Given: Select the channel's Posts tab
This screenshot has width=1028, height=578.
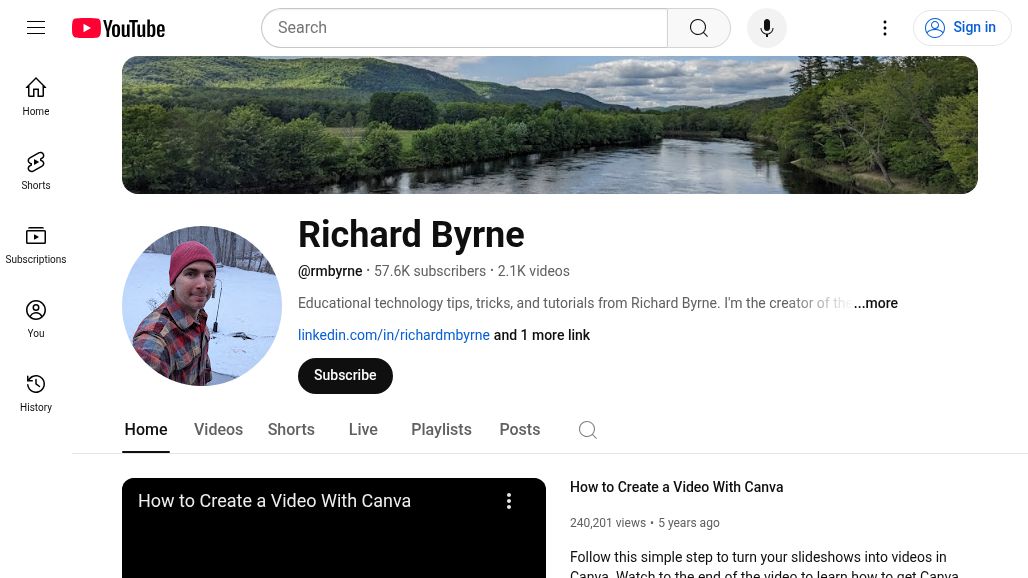Looking at the screenshot, I should (x=519, y=429).
